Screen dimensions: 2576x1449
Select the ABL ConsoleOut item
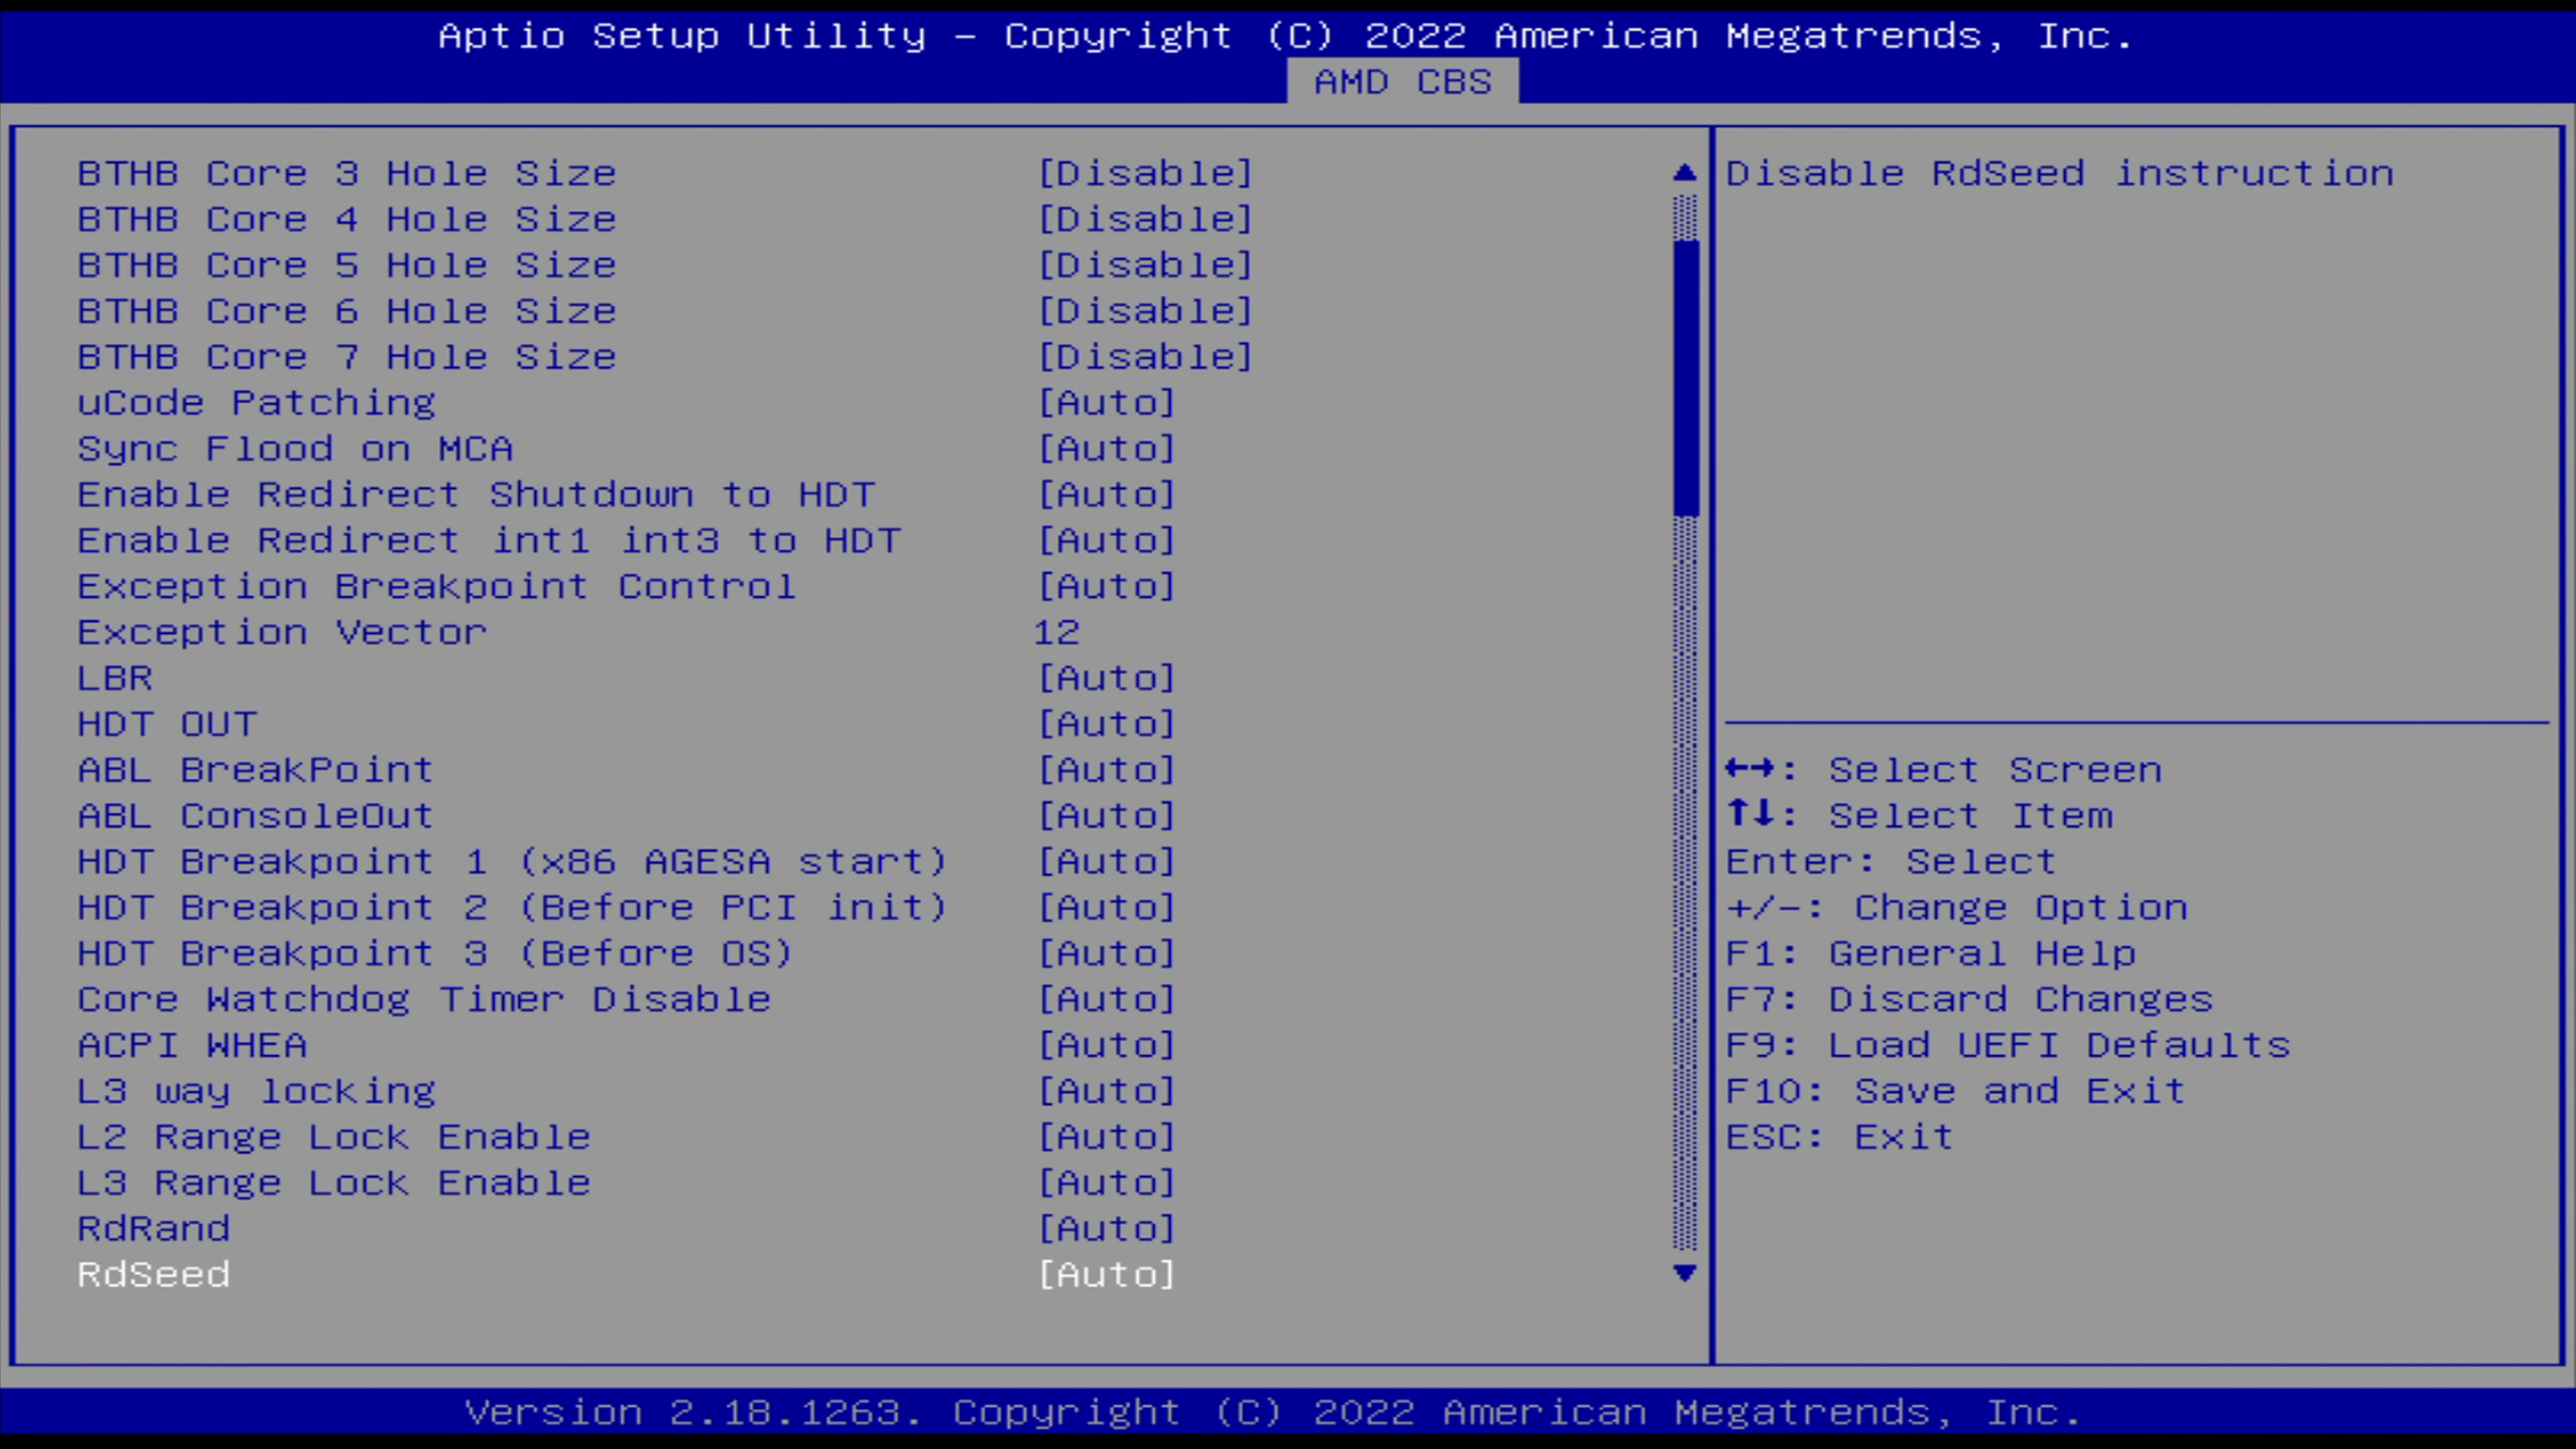pos(256,816)
